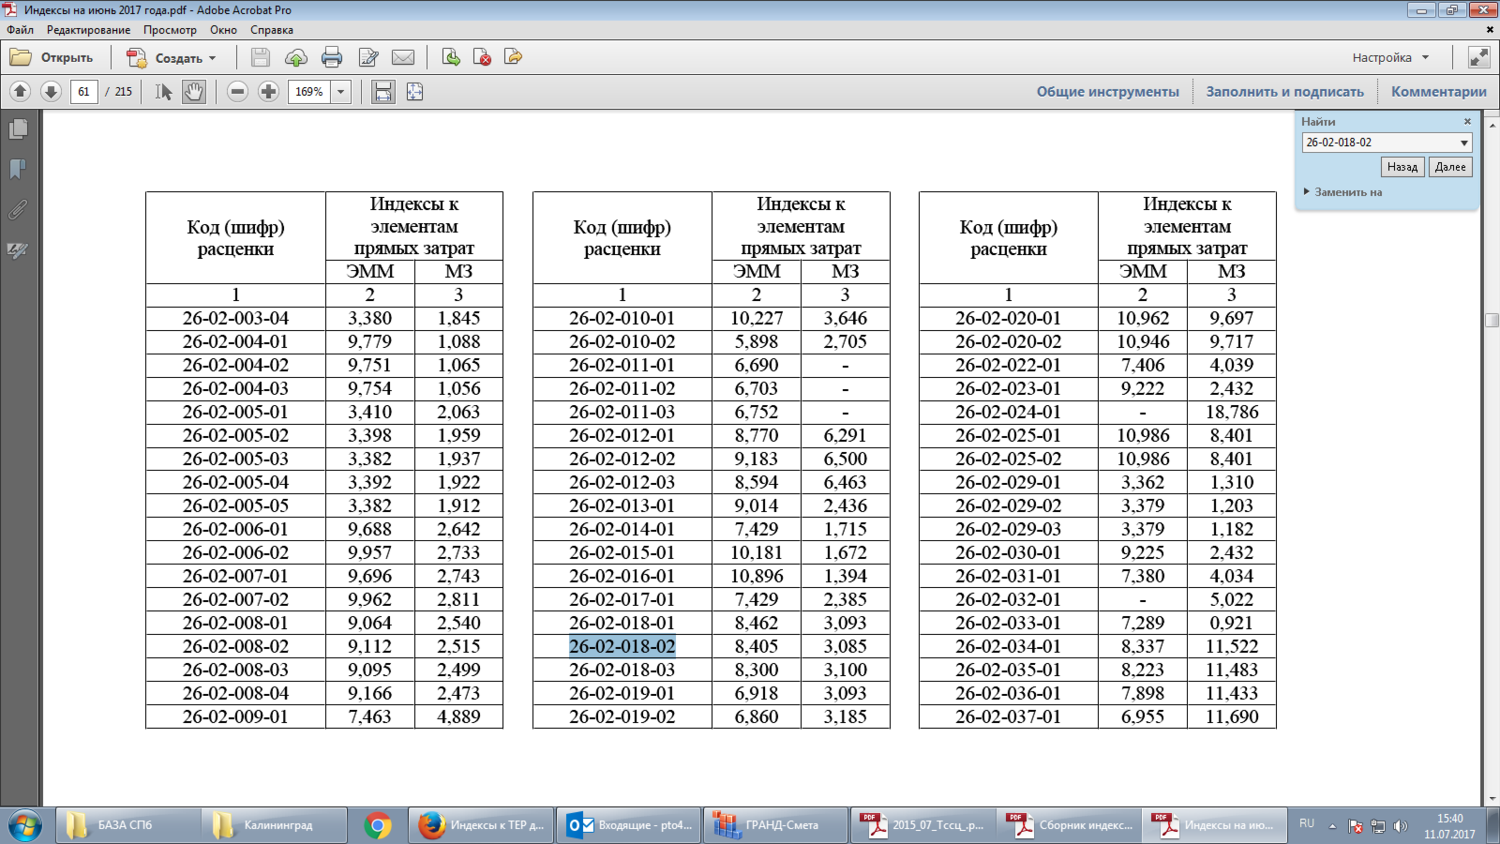Open the Комментарии pane
Image resolution: width=1500 pixels, height=844 pixels.
click(x=1438, y=92)
